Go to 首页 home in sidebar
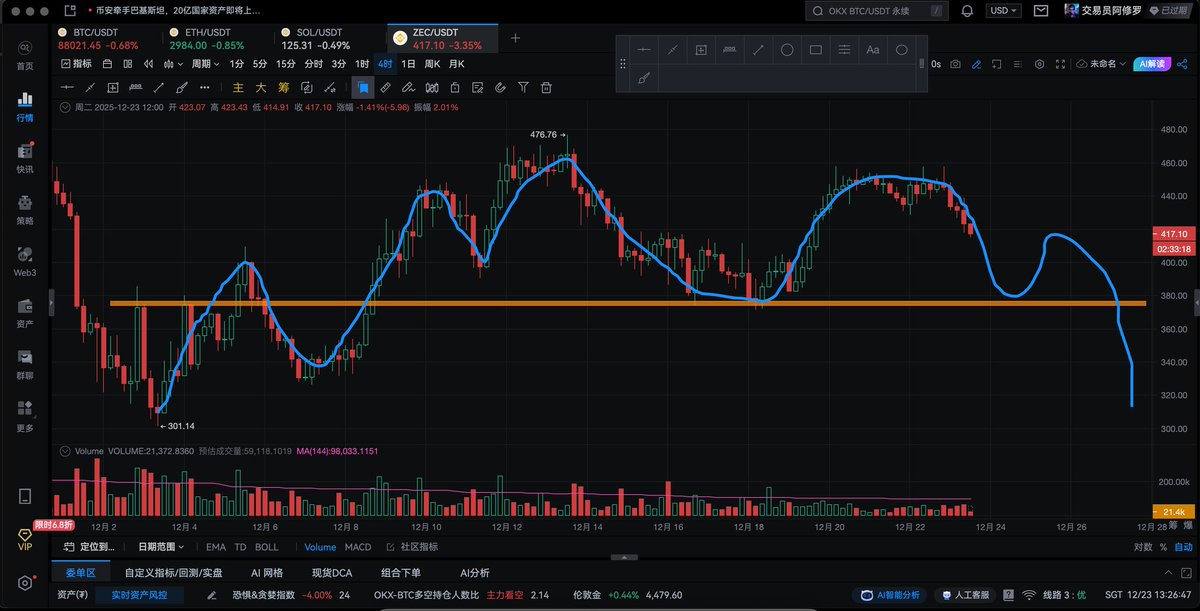Viewport: 1200px width, 611px height. [x=24, y=54]
